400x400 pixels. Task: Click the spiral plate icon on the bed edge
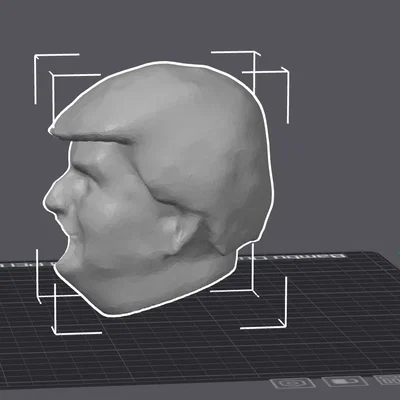coord(292,383)
